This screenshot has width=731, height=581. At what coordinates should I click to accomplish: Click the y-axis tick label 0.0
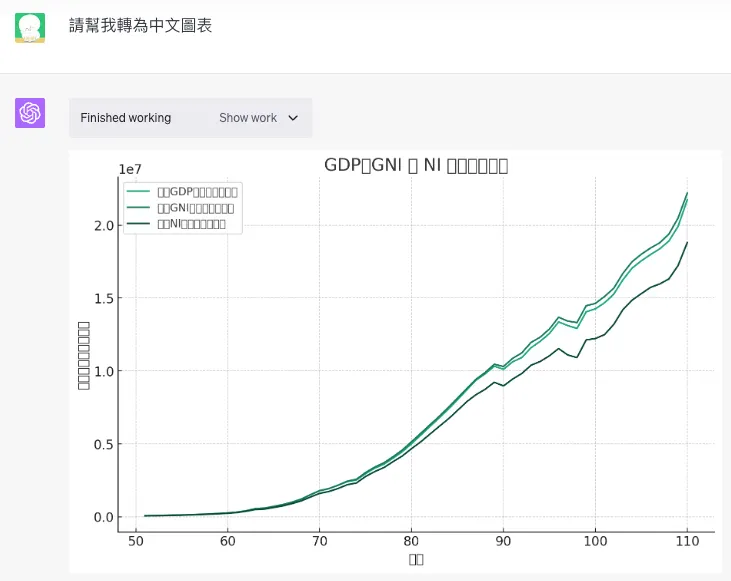click(104, 517)
